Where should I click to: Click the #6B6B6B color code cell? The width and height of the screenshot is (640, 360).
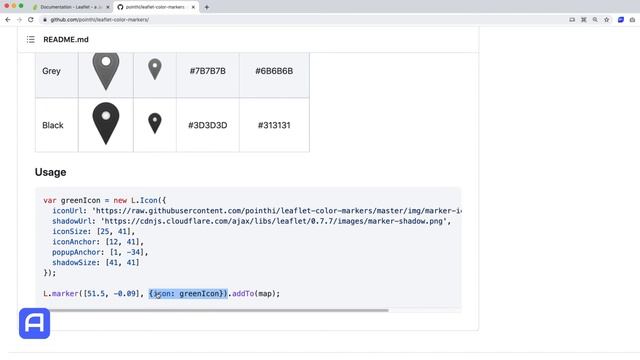pyautogui.click(x=274, y=71)
